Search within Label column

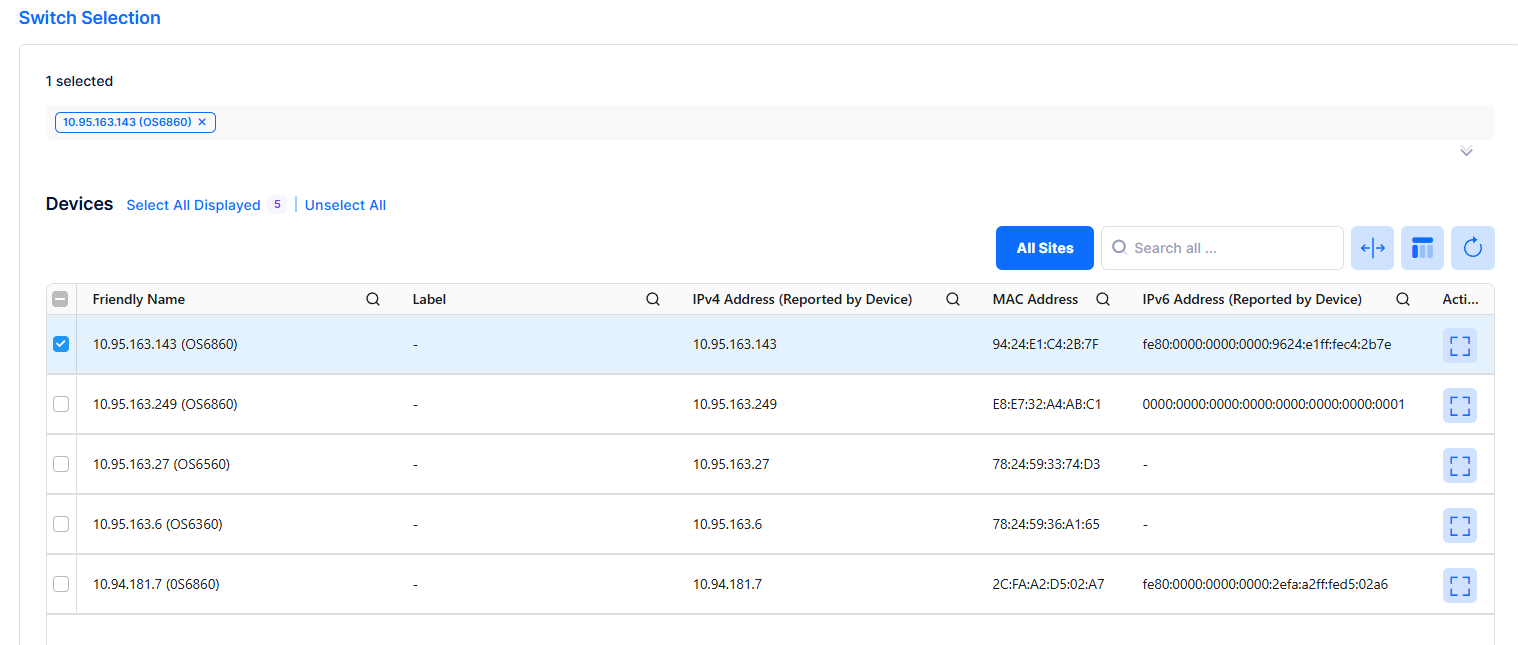point(653,299)
